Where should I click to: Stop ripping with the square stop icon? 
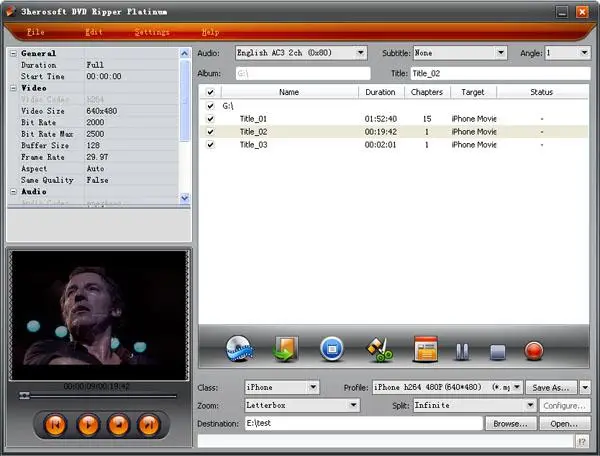(x=497, y=352)
